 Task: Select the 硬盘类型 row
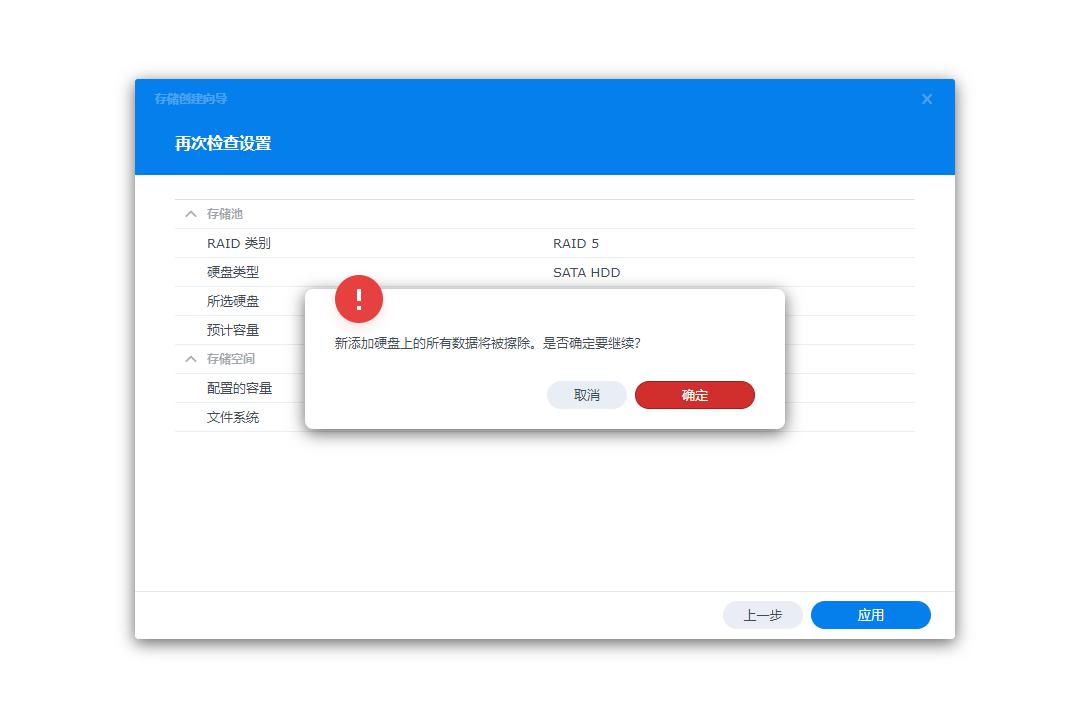(x=232, y=272)
